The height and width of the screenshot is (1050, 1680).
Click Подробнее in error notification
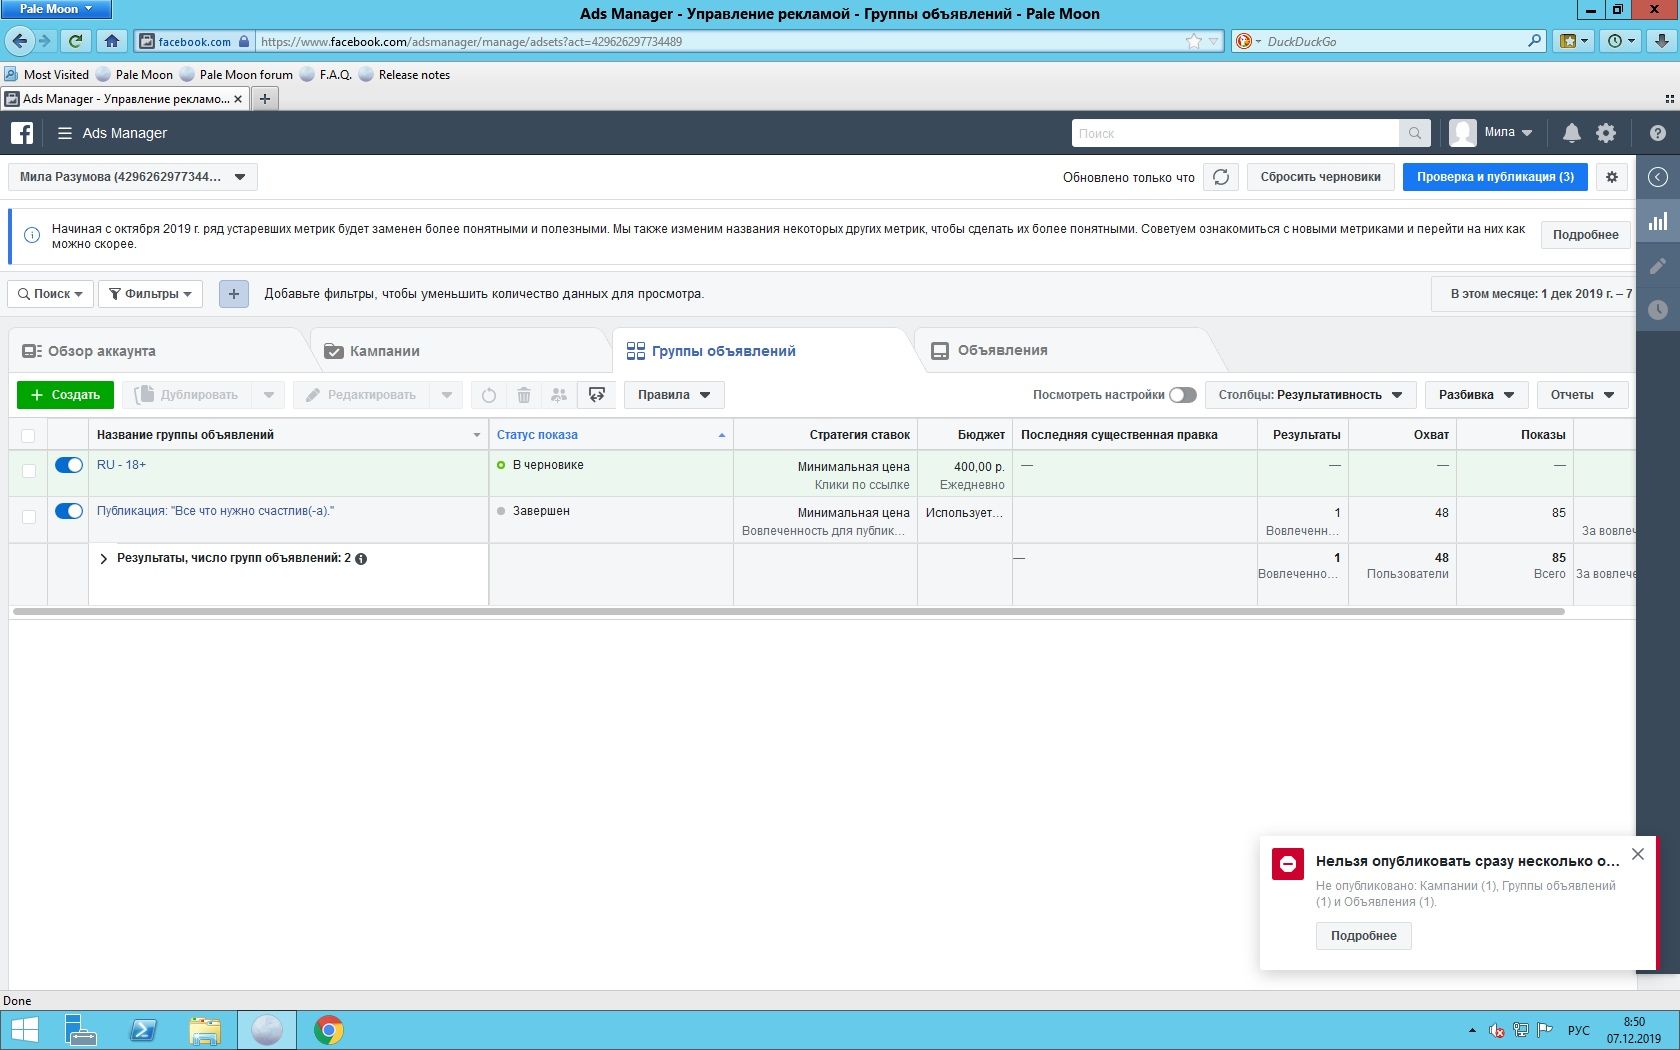pos(1363,936)
